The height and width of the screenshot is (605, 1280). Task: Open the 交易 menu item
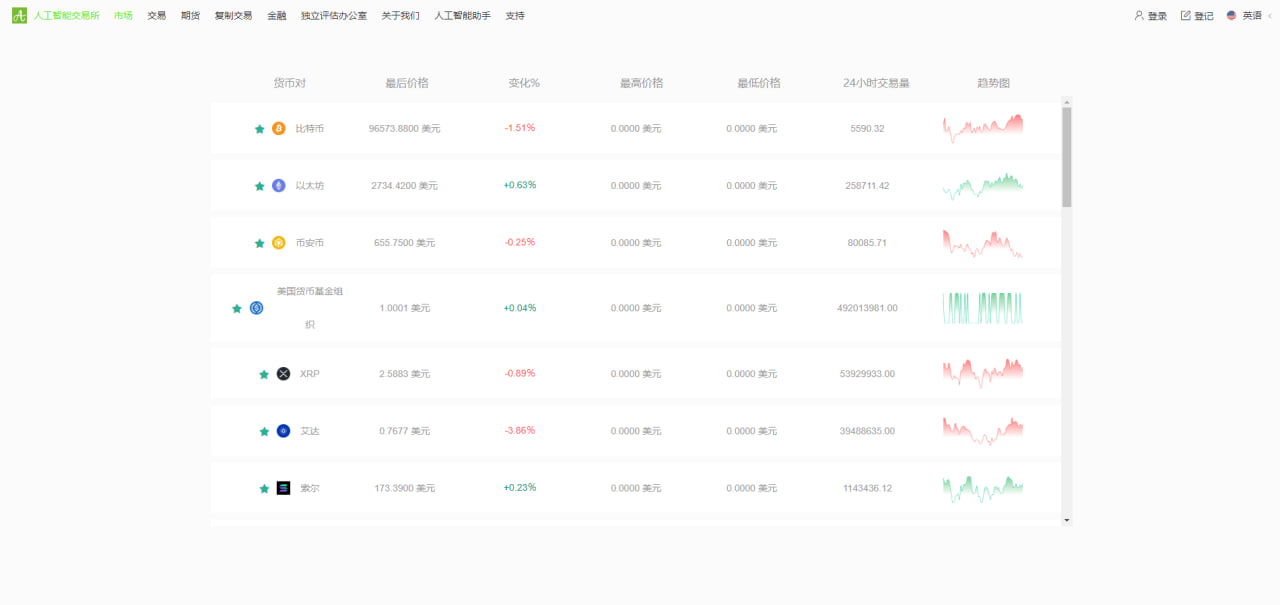point(157,16)
